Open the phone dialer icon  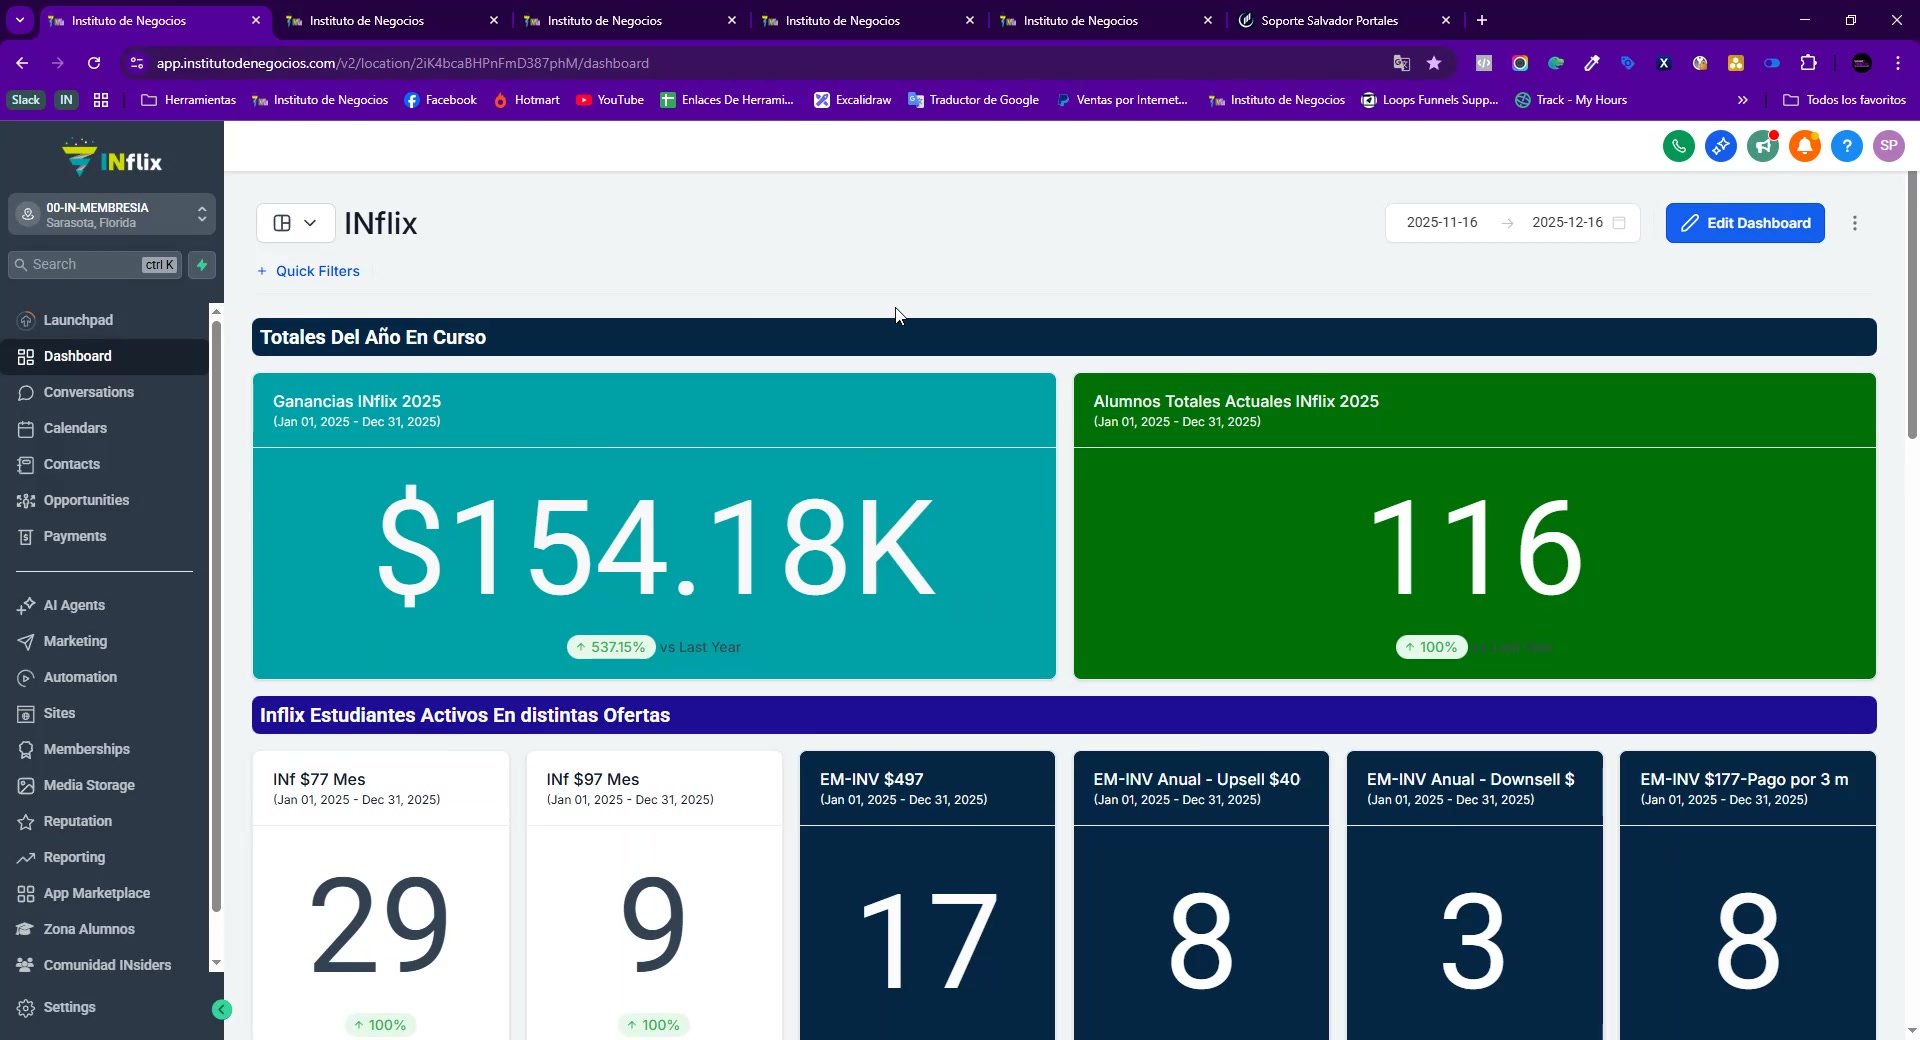pos(1679,146)
